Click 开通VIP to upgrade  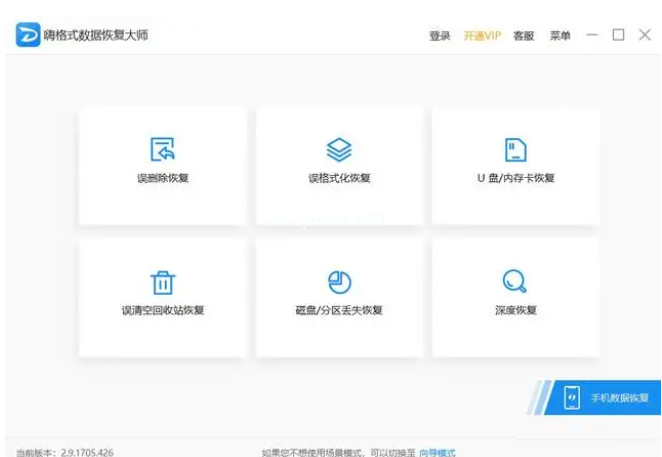pyautogui.click(x=482, y=36)
